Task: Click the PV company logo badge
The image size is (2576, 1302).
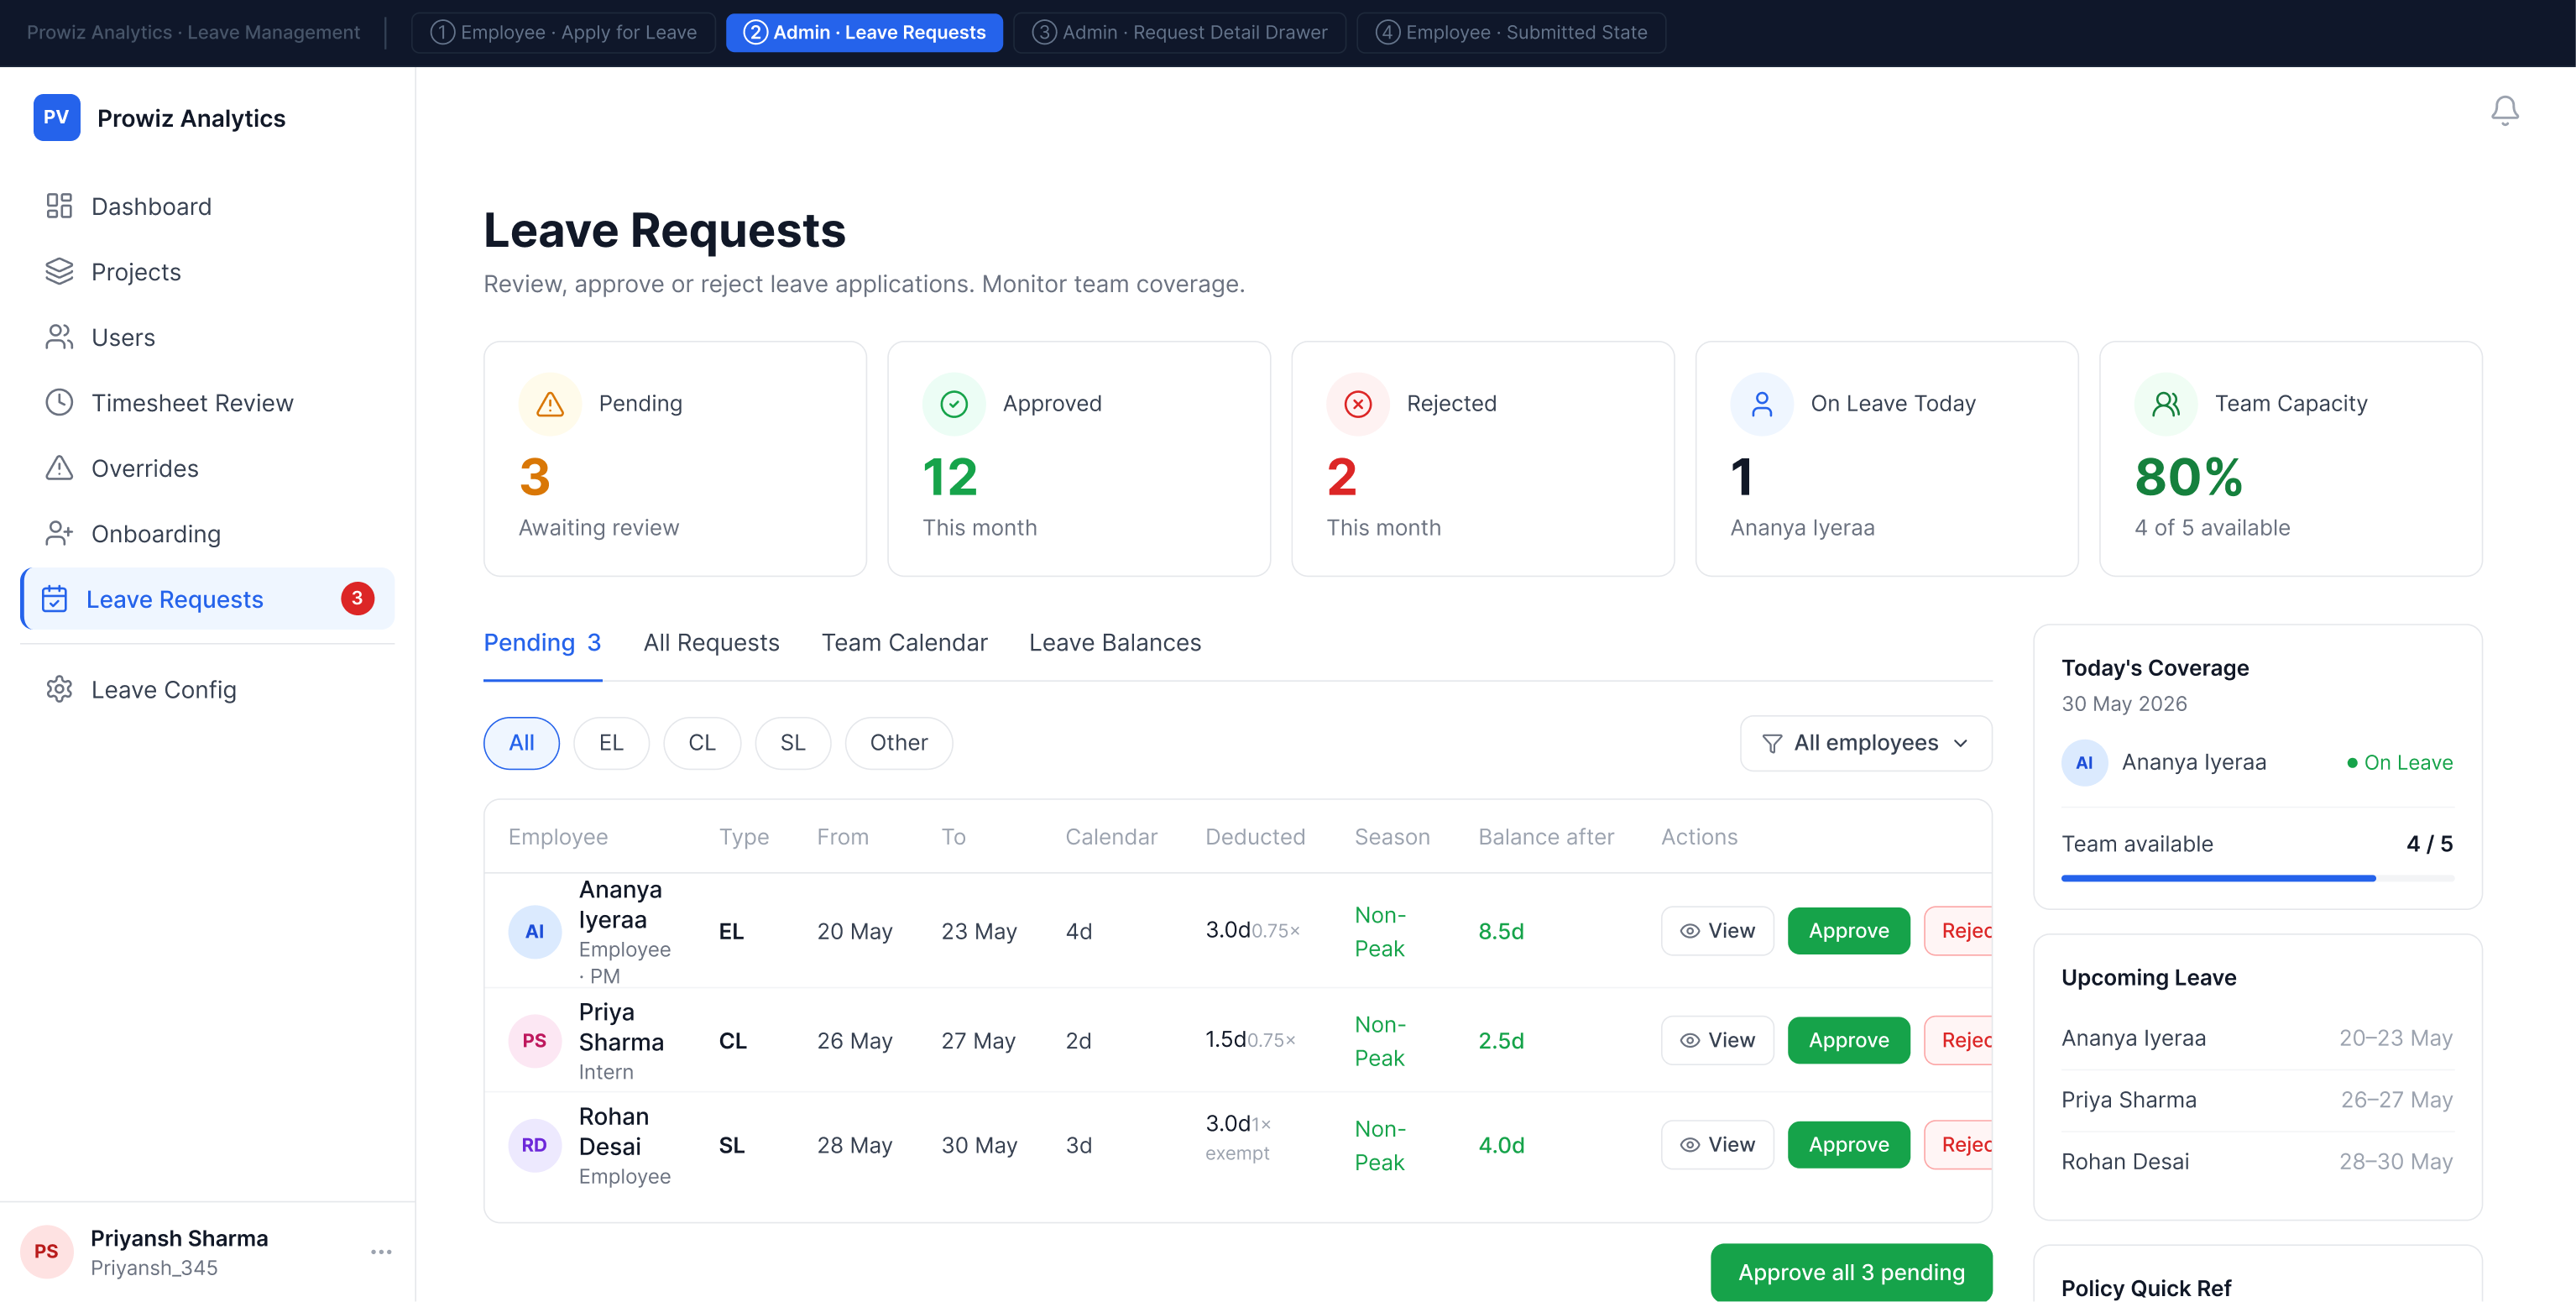Action: coord(56,118)
